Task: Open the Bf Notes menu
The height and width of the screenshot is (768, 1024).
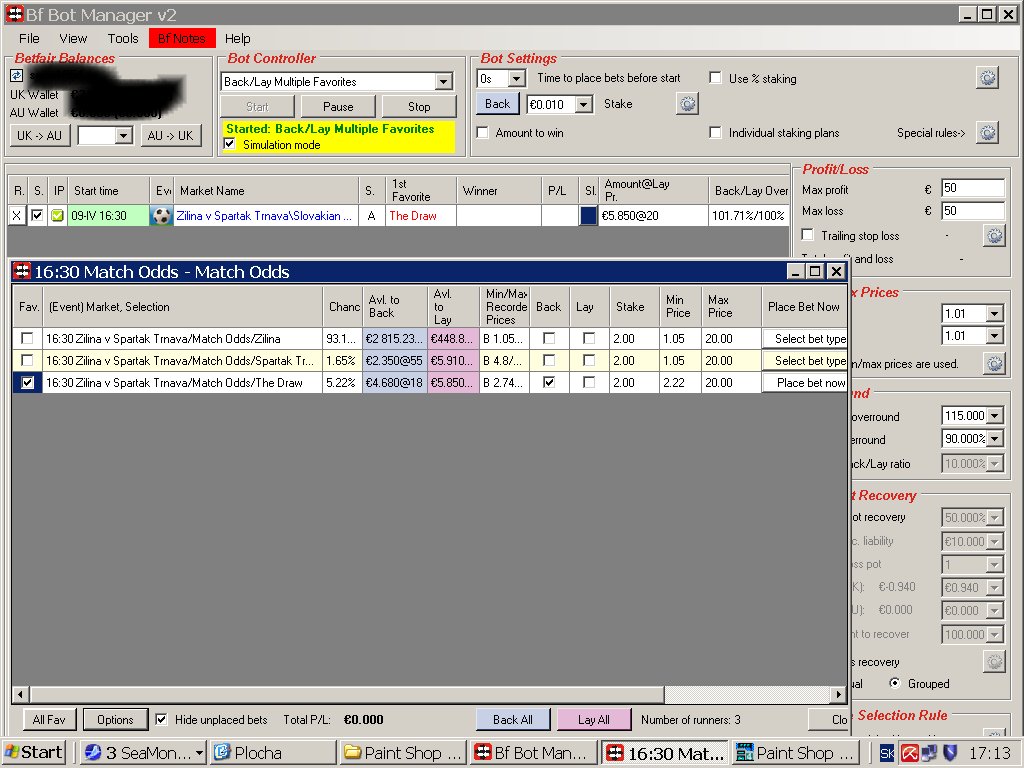Action: pyautogui.click(x=182, y=39)
